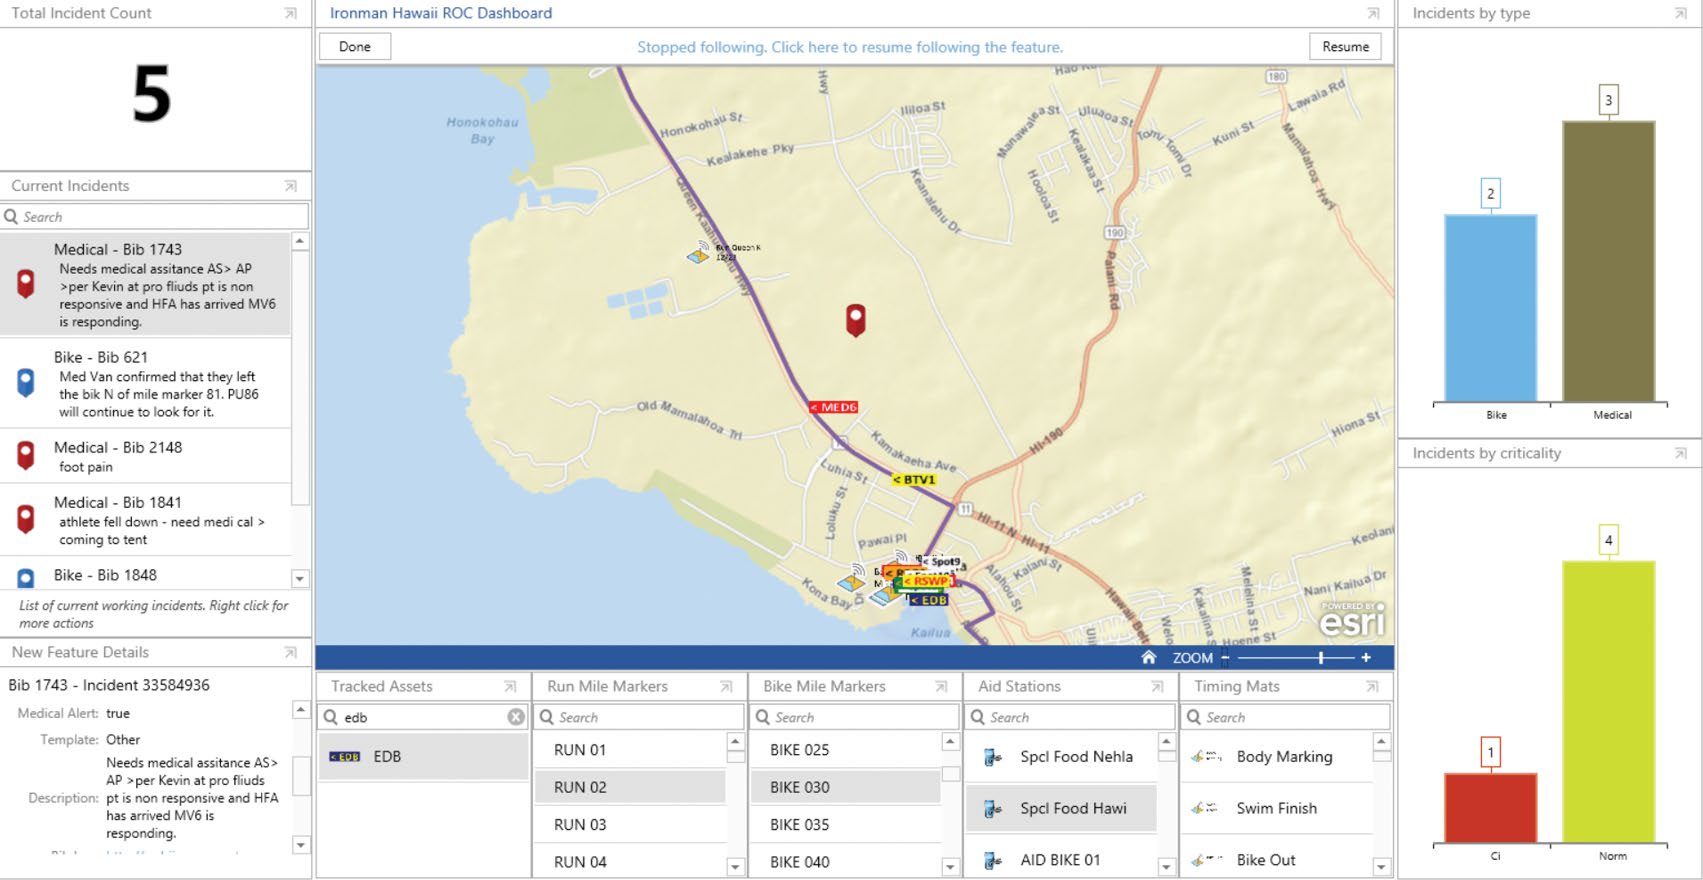
Task: Click the Run Mile Markers search field
Action: click(x=640, y=717)
